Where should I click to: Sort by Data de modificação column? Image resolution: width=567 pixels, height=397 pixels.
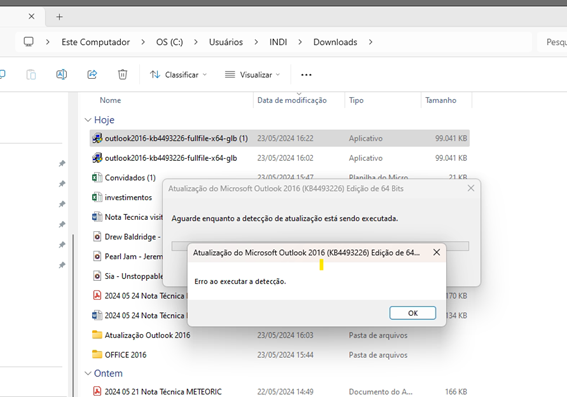[x=292, y=100]
